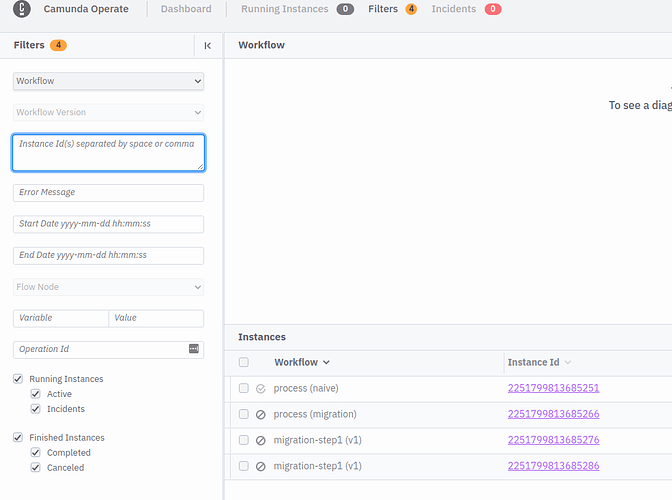Image resolution: width=672 pixels, height=500 pixels.
Task: Sort instances by Workflow column
Action: click(x=302, y=362)
